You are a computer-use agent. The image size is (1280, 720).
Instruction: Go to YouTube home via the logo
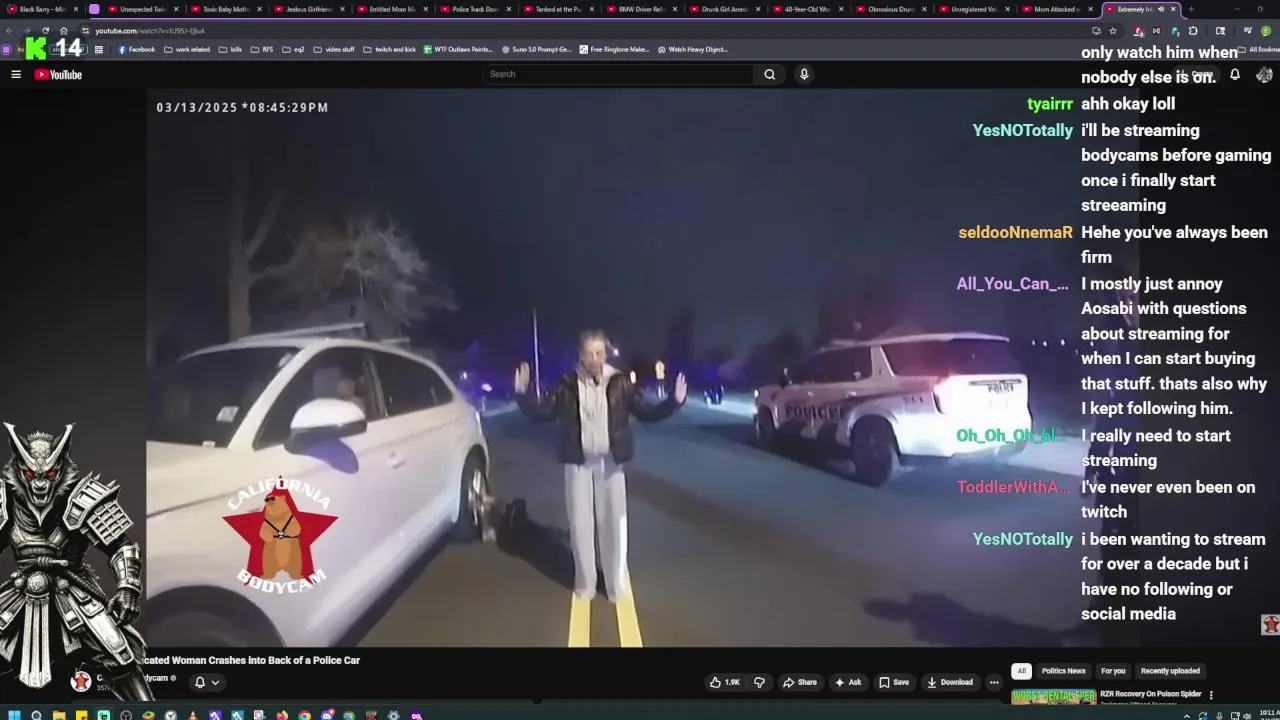click(x=58, y=74)
